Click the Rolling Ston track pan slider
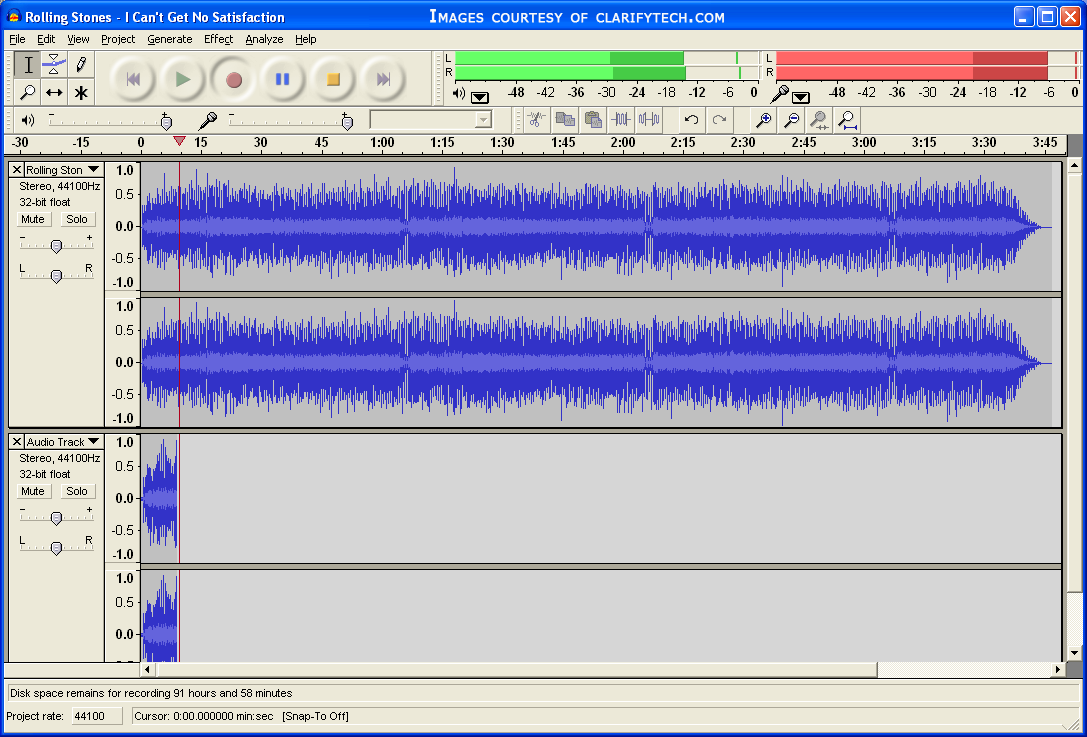The image size is (1087, 737). tap(56, 276)
